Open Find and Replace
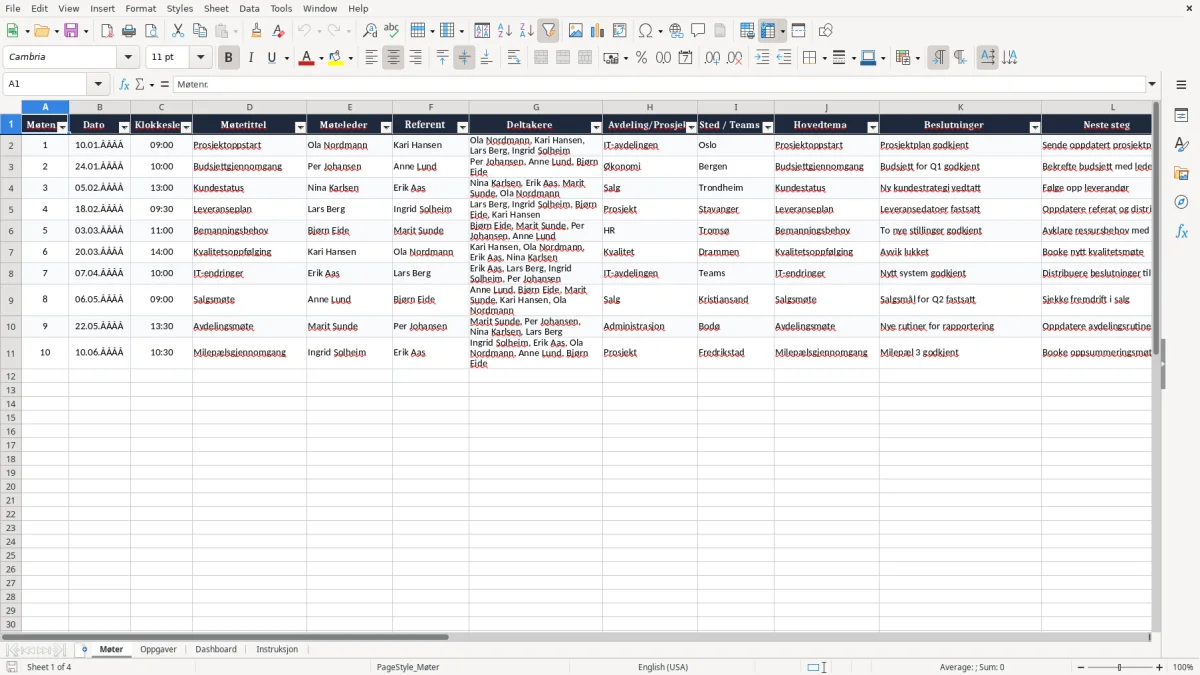Screen dimensions: 1200x675 tap(370, 31)
